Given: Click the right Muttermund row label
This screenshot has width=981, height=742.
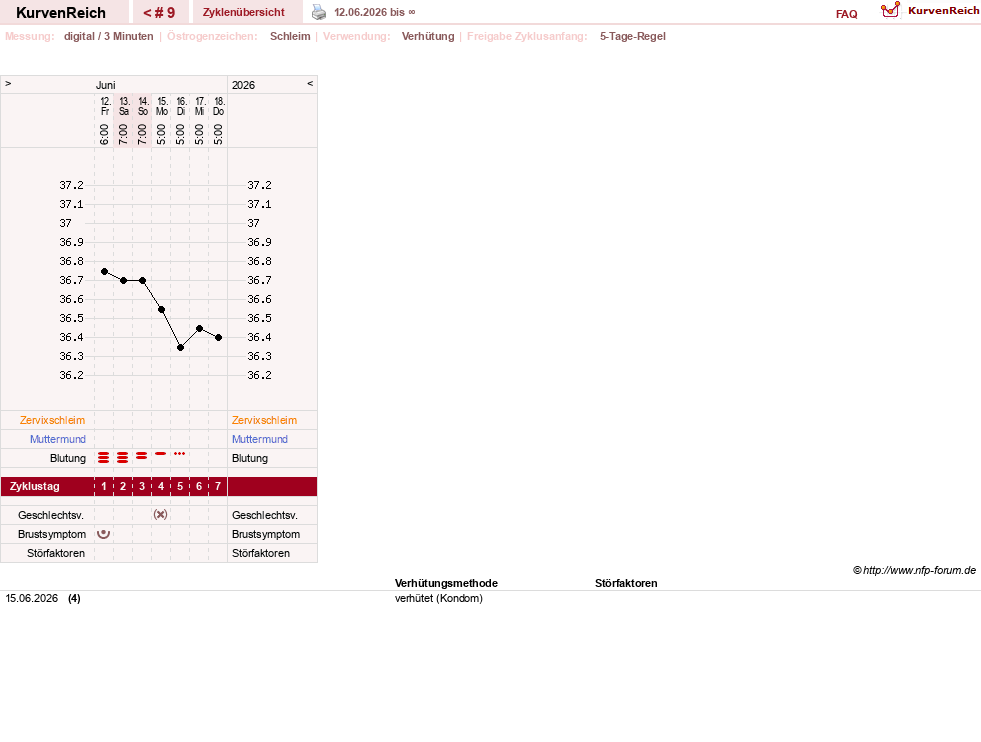Looking at the screenshot, I should 260,439.
